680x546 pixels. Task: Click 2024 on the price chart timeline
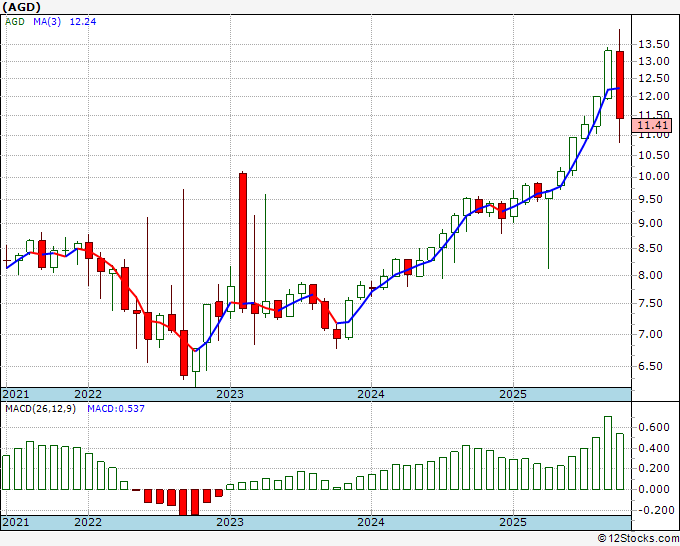(x=371, y=394)
